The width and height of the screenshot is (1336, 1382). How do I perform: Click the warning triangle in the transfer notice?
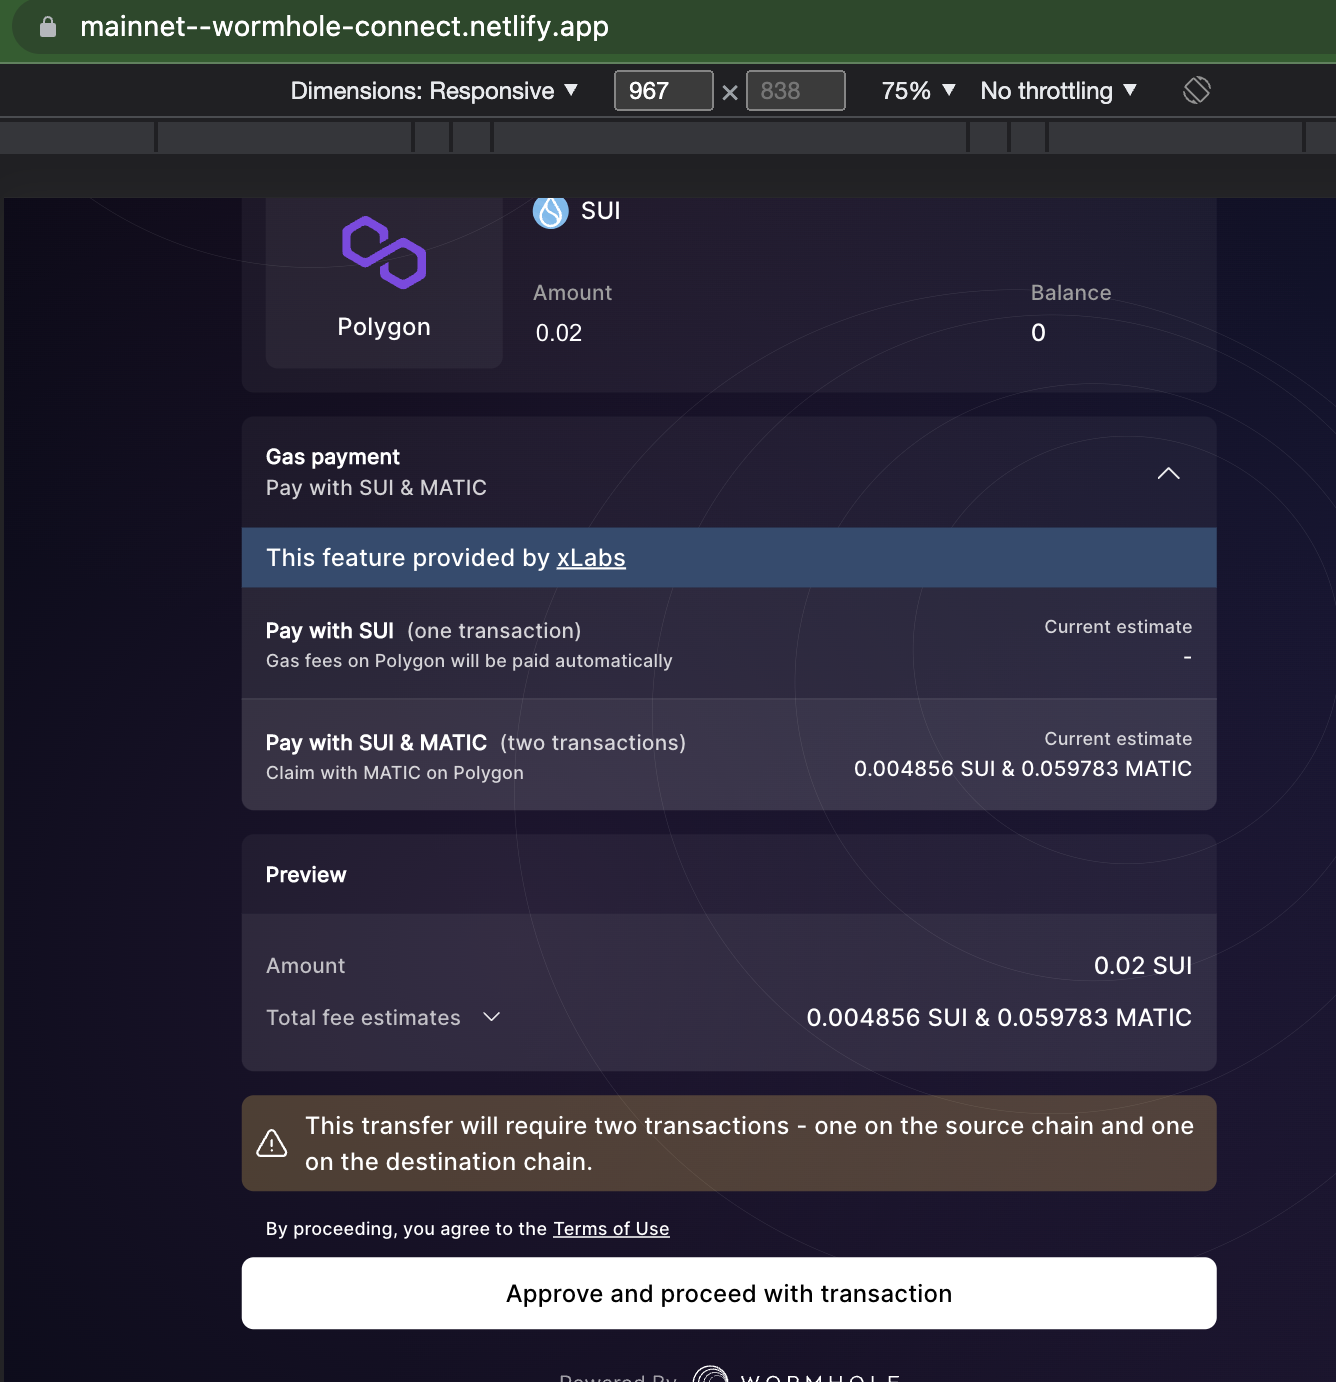click(x=271, y=1143)
